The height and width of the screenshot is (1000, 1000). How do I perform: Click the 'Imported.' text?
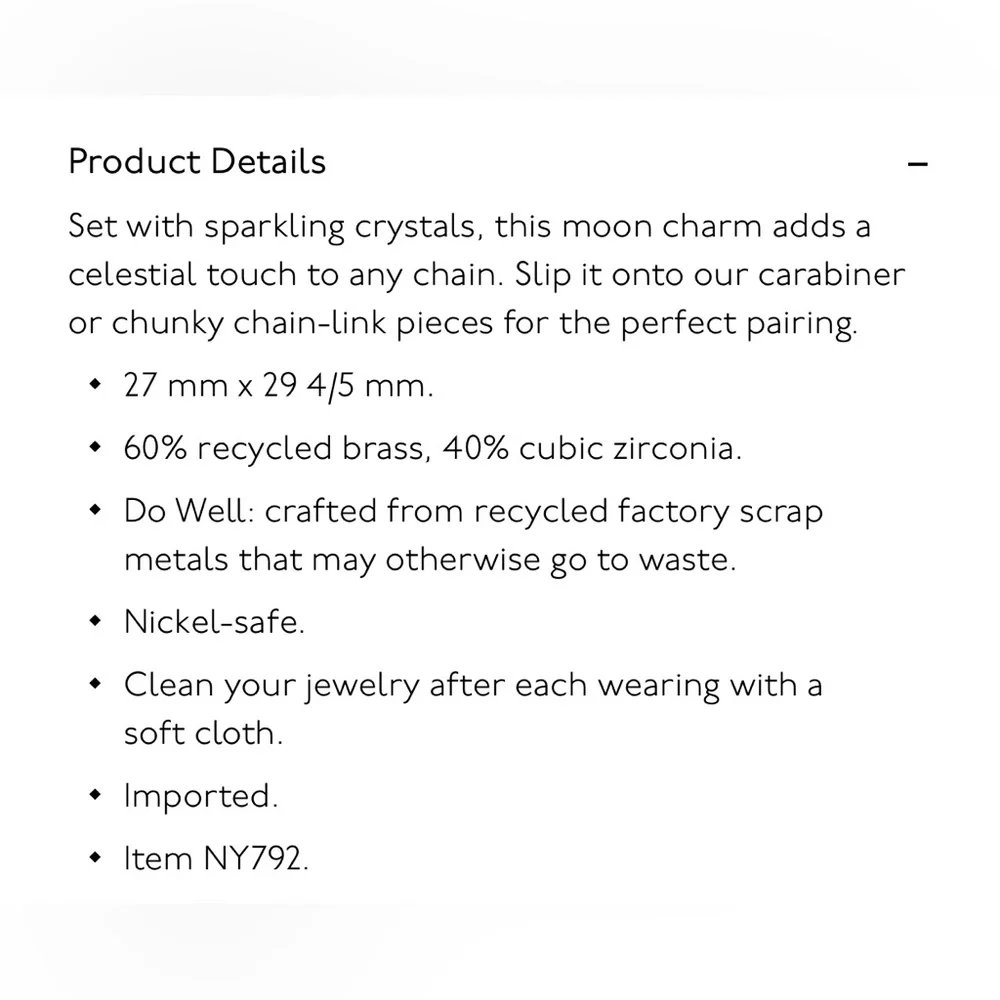pyautogui.click(x=201, y=797)
